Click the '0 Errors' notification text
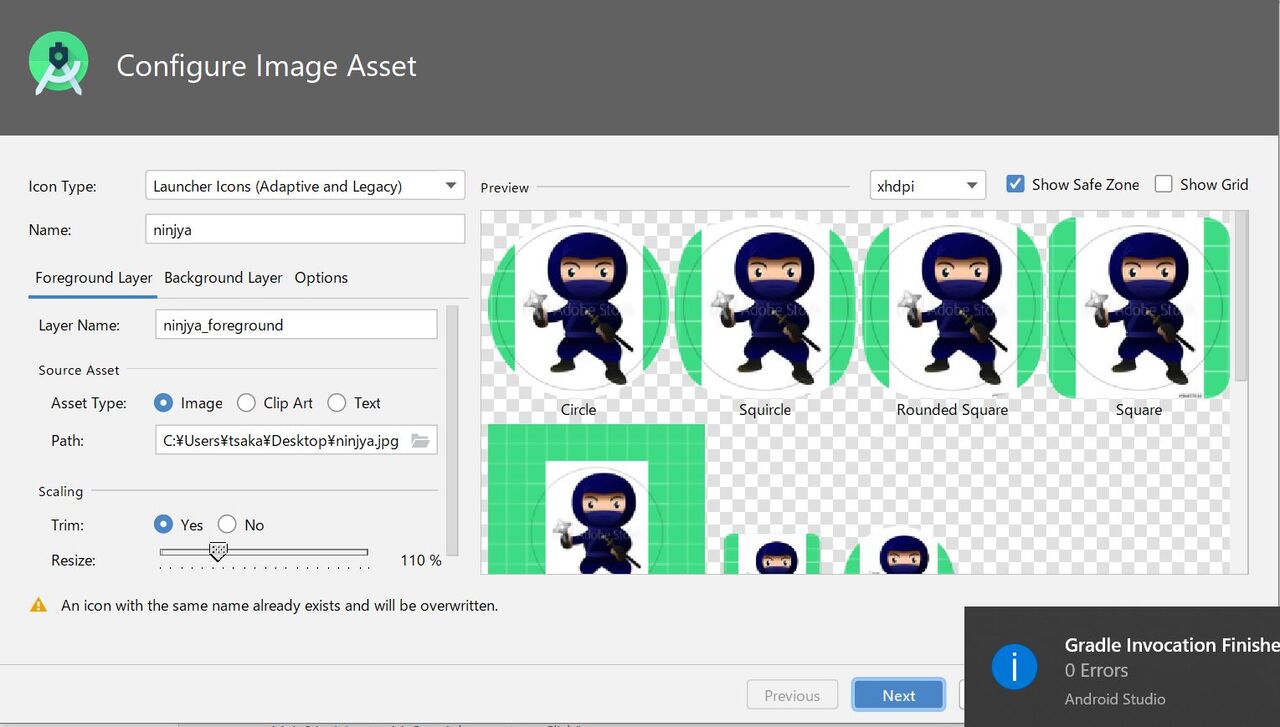This screenshot has height=727, width=1280. click(x=1096, y=670)
